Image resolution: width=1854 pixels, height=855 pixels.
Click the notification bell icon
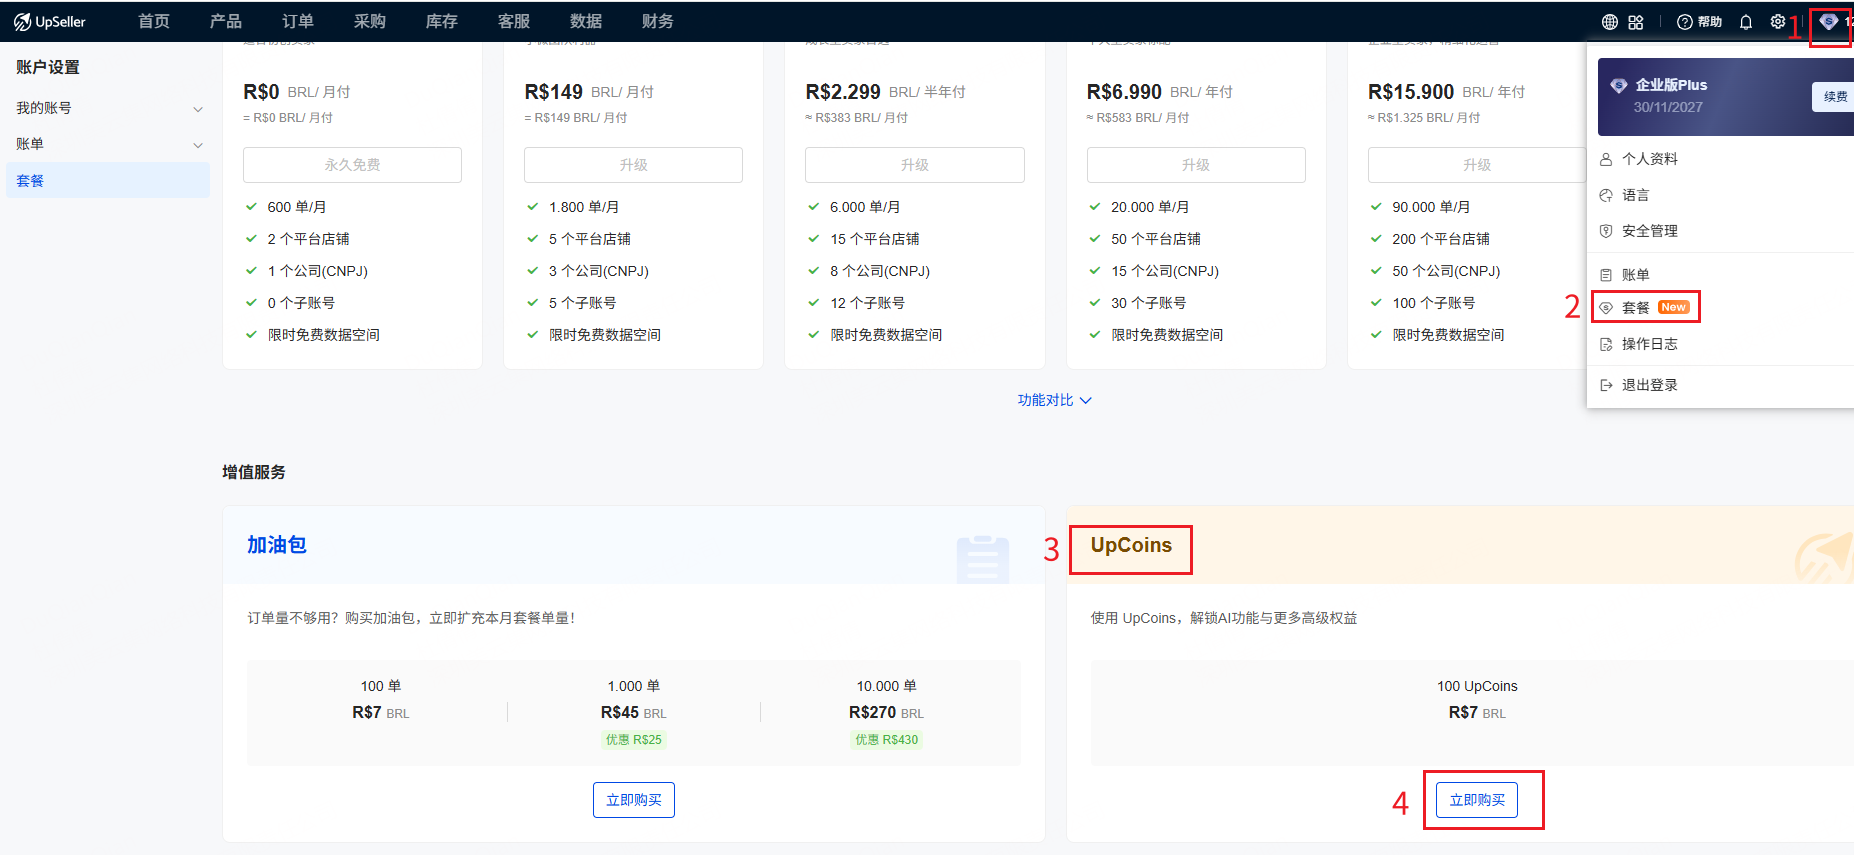click(1746, 22)
